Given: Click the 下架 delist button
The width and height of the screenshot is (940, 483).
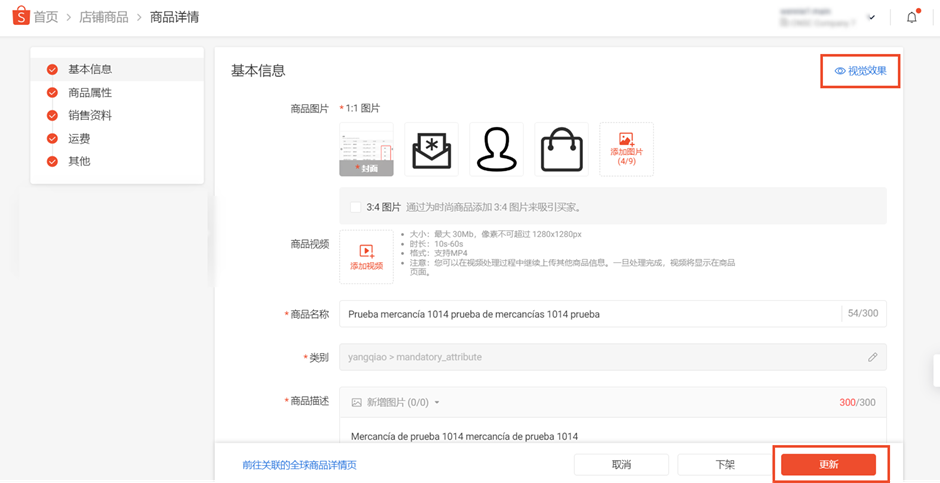Looking at the screenshot, I should click(725, 464).
